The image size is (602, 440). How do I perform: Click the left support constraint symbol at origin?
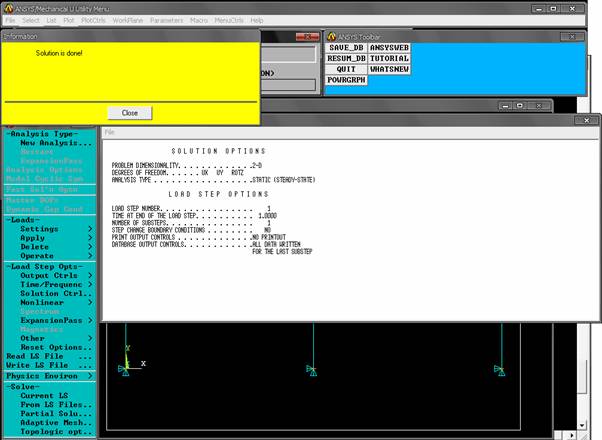pos(124,370)
